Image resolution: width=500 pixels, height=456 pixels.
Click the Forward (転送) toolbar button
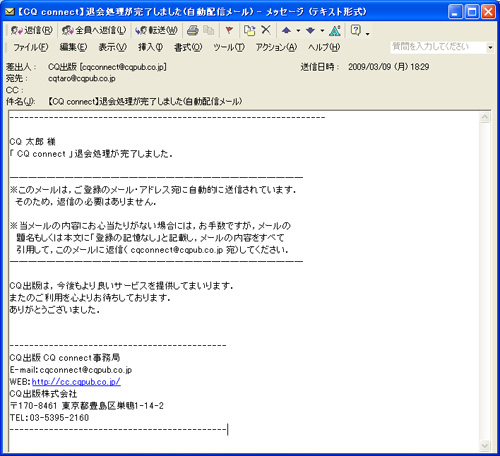[156, 30]
